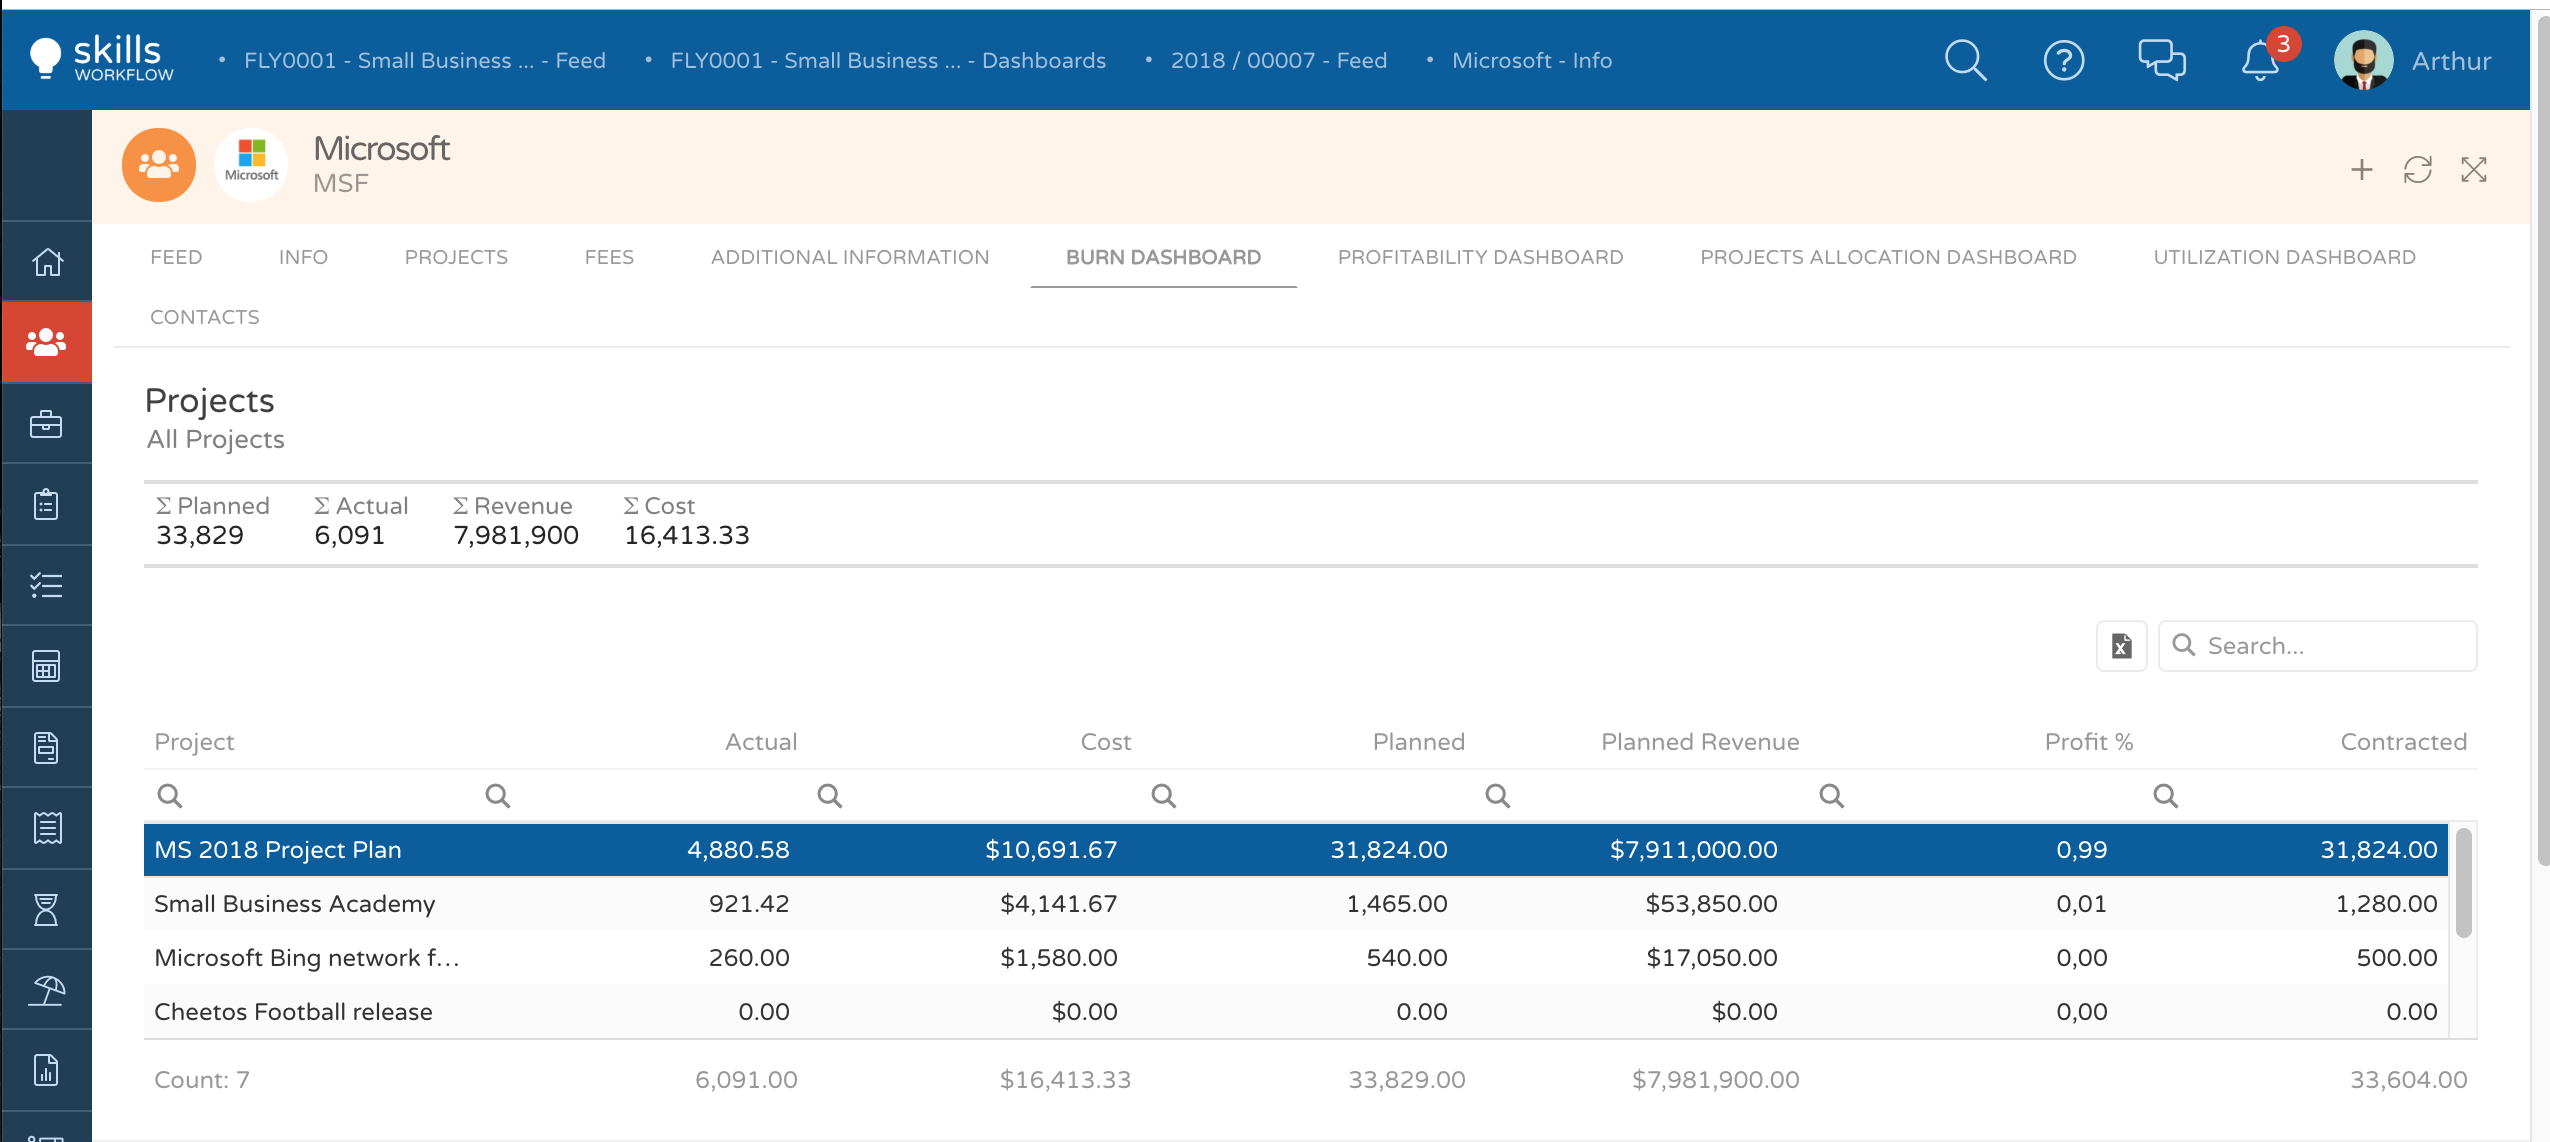Screen dimensions: 2550x1142
Task: Sort by the Profit % column header
Action: [2088, 742]
